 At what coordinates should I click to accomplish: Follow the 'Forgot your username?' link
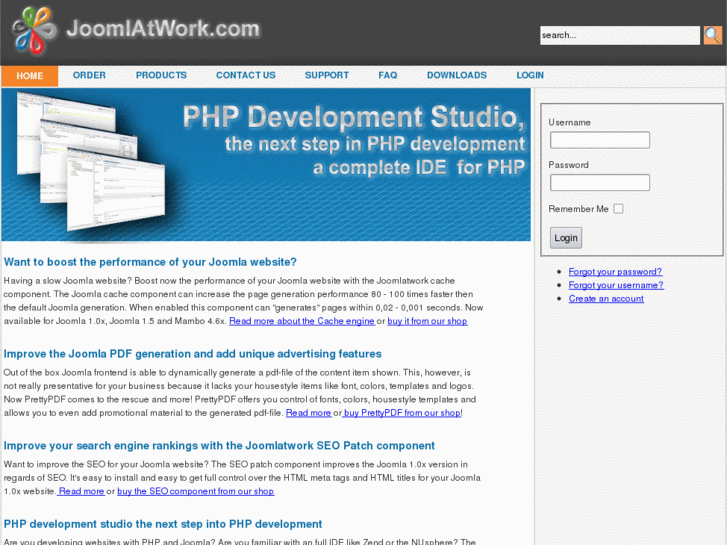pos(616,285)
